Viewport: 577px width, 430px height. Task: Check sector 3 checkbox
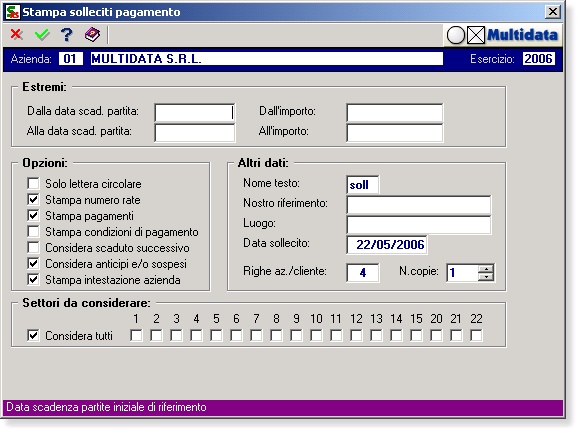(176, 335)
